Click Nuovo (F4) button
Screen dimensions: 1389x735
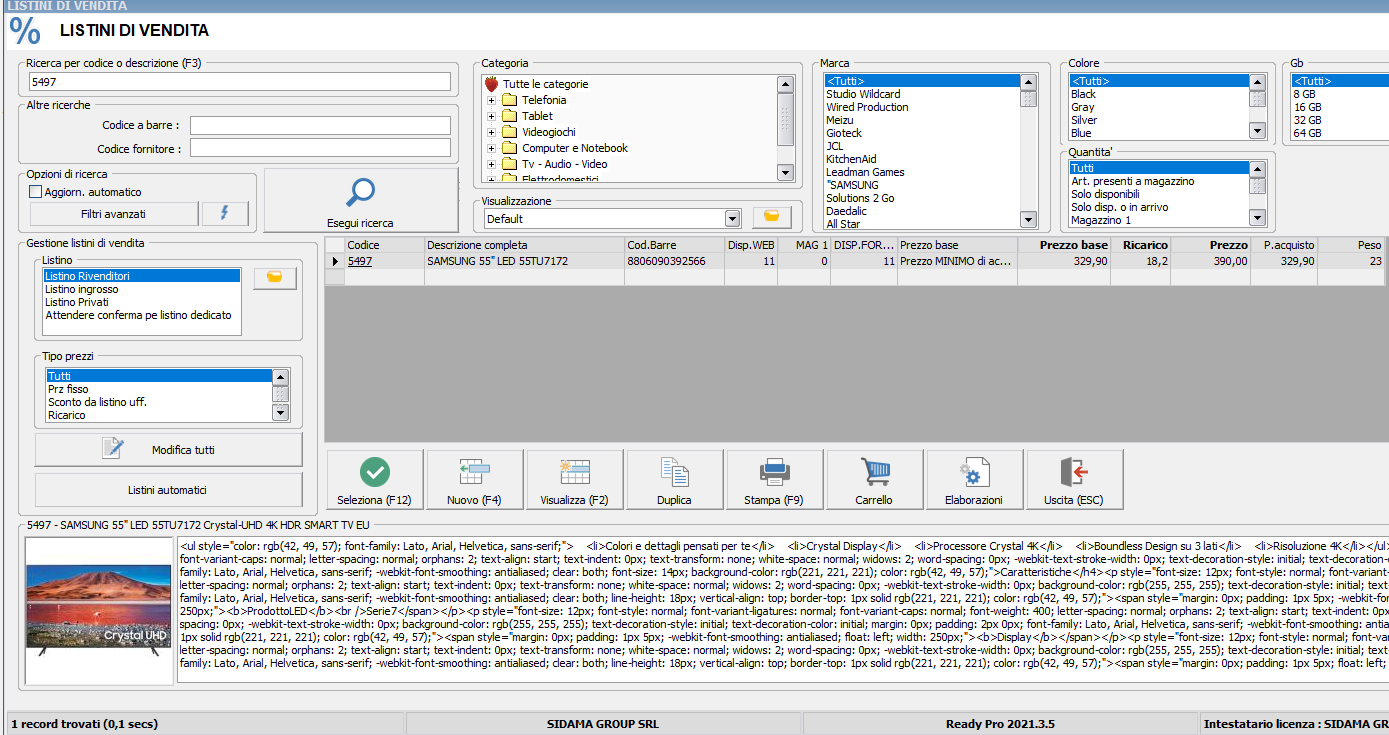475,480
